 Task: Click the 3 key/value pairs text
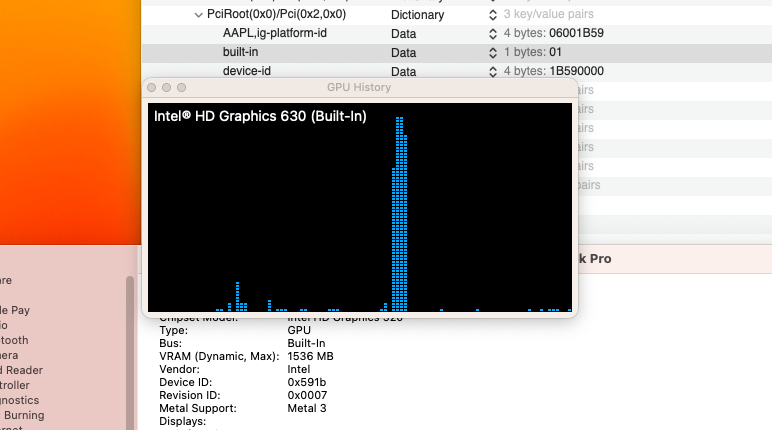(548, 14)
